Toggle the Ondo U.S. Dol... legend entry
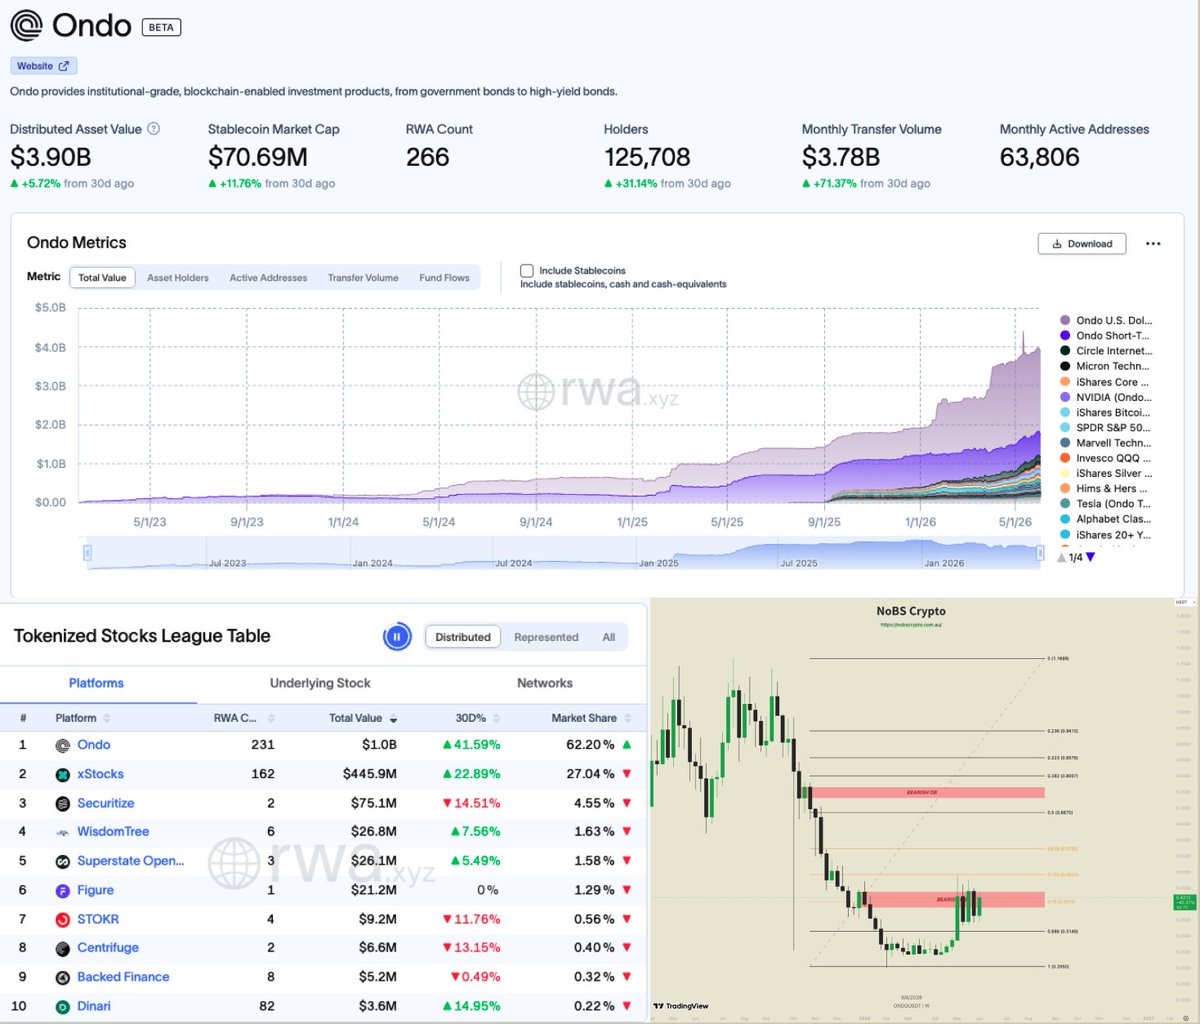The image size is (1200, 1024). tap(1105, 320)
